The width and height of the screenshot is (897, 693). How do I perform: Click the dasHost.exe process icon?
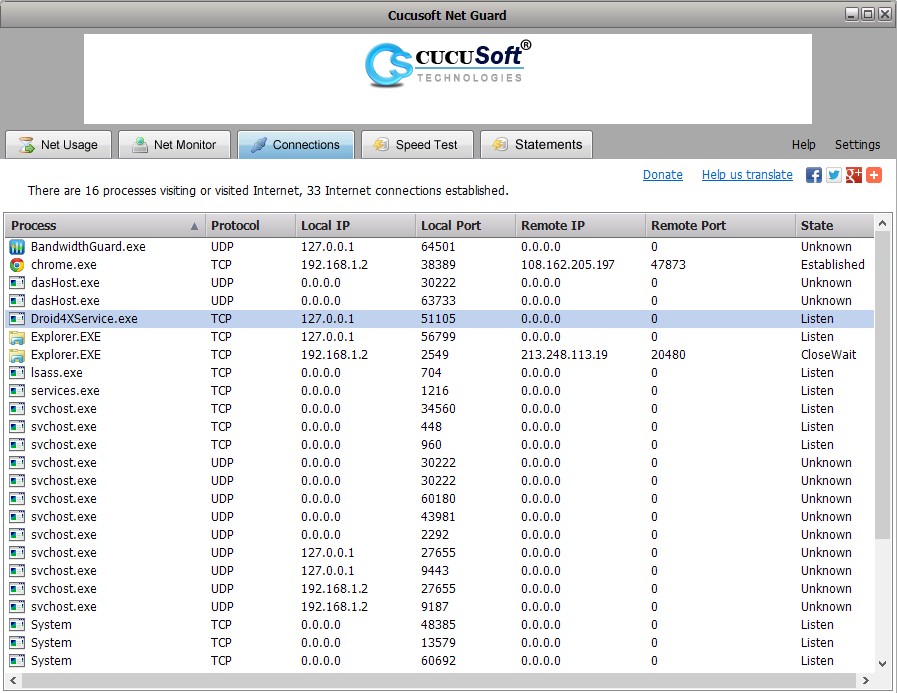coord(15,283)
